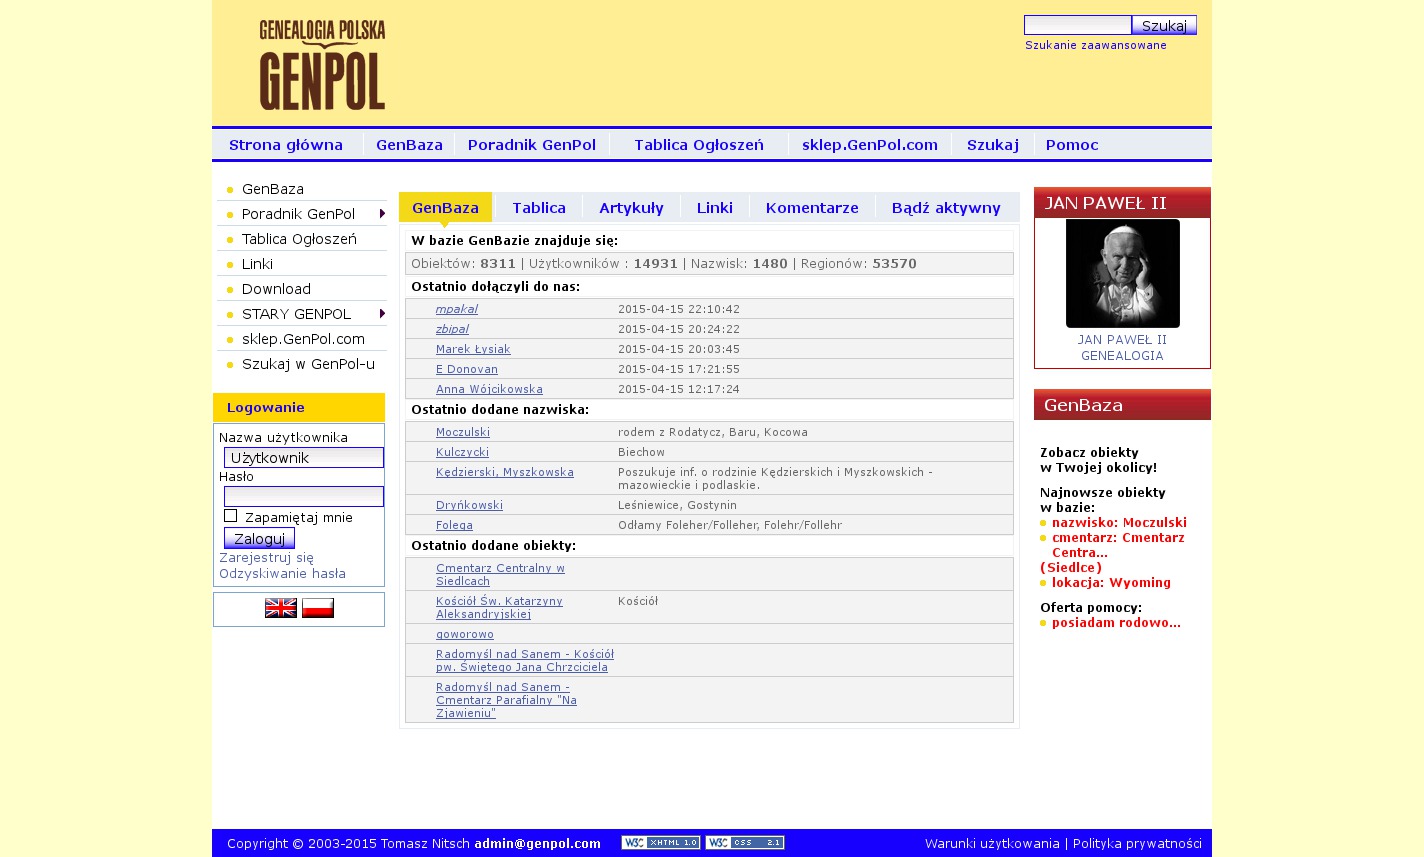1424x857 pixels.
Task: Click the GenPol logo in header
Action: 322,65
